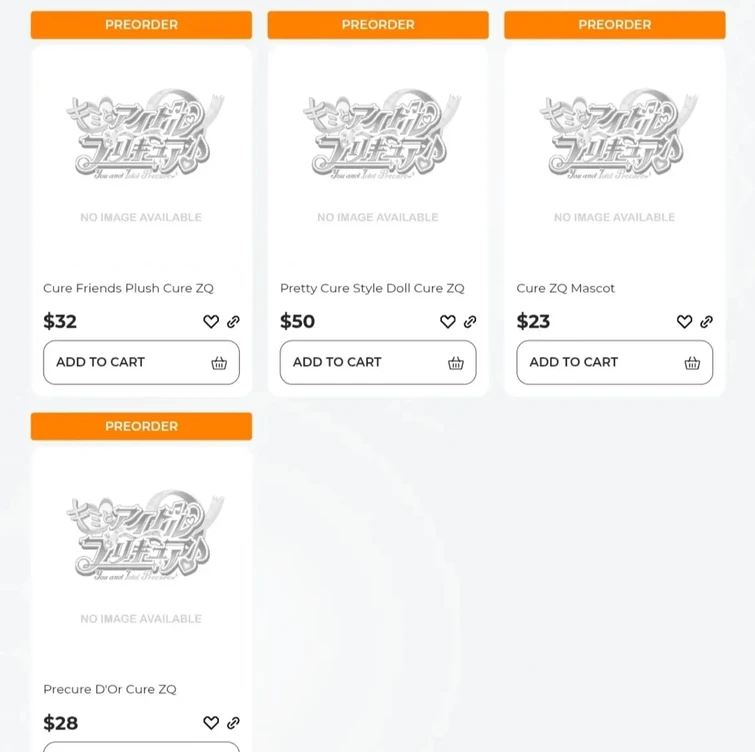Viewport: 755px width, 752px height.
Task: Open Pretty Cure Style Doll Cure ZQ title
Action: point(372,288)
